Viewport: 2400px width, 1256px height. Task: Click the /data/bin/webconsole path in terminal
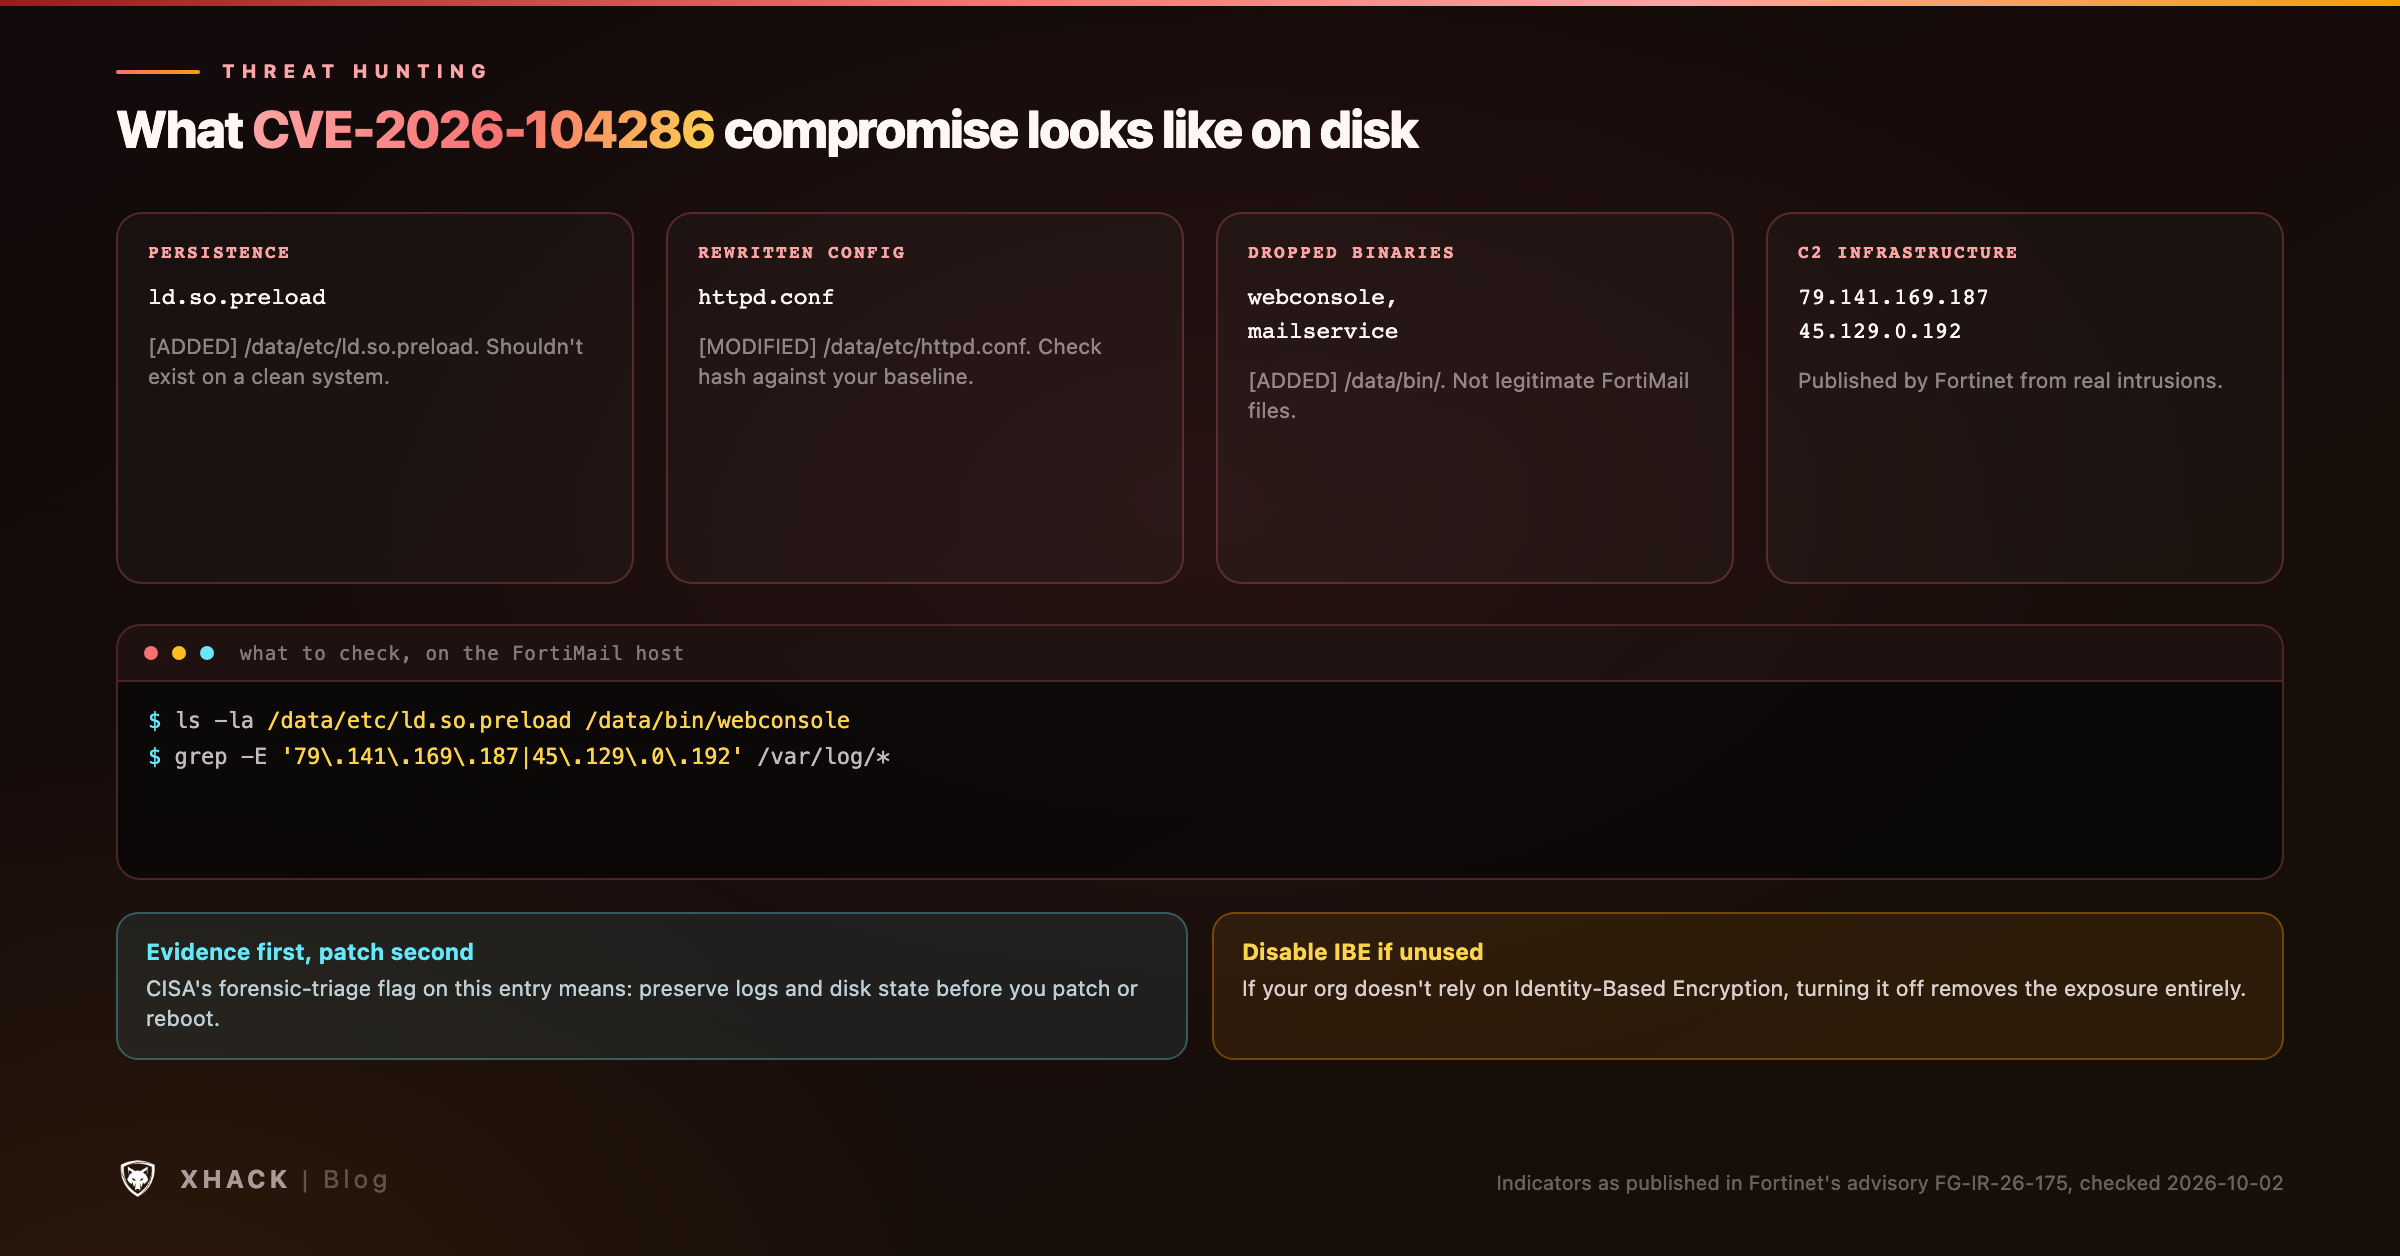717,720
